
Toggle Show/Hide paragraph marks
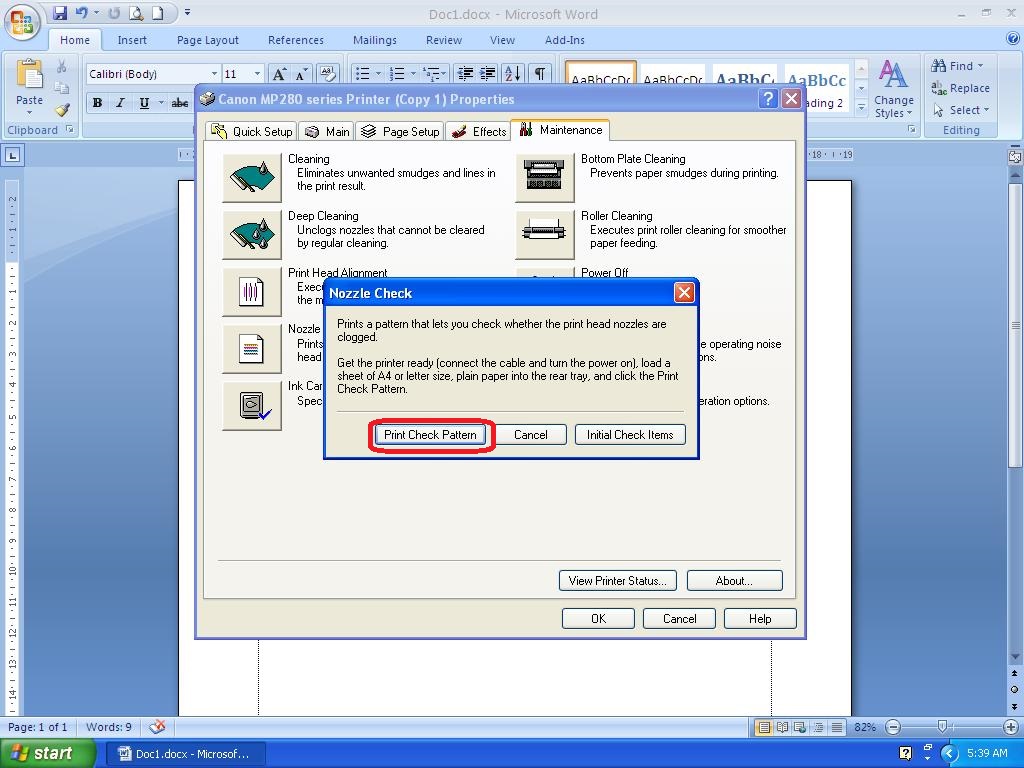539,74
